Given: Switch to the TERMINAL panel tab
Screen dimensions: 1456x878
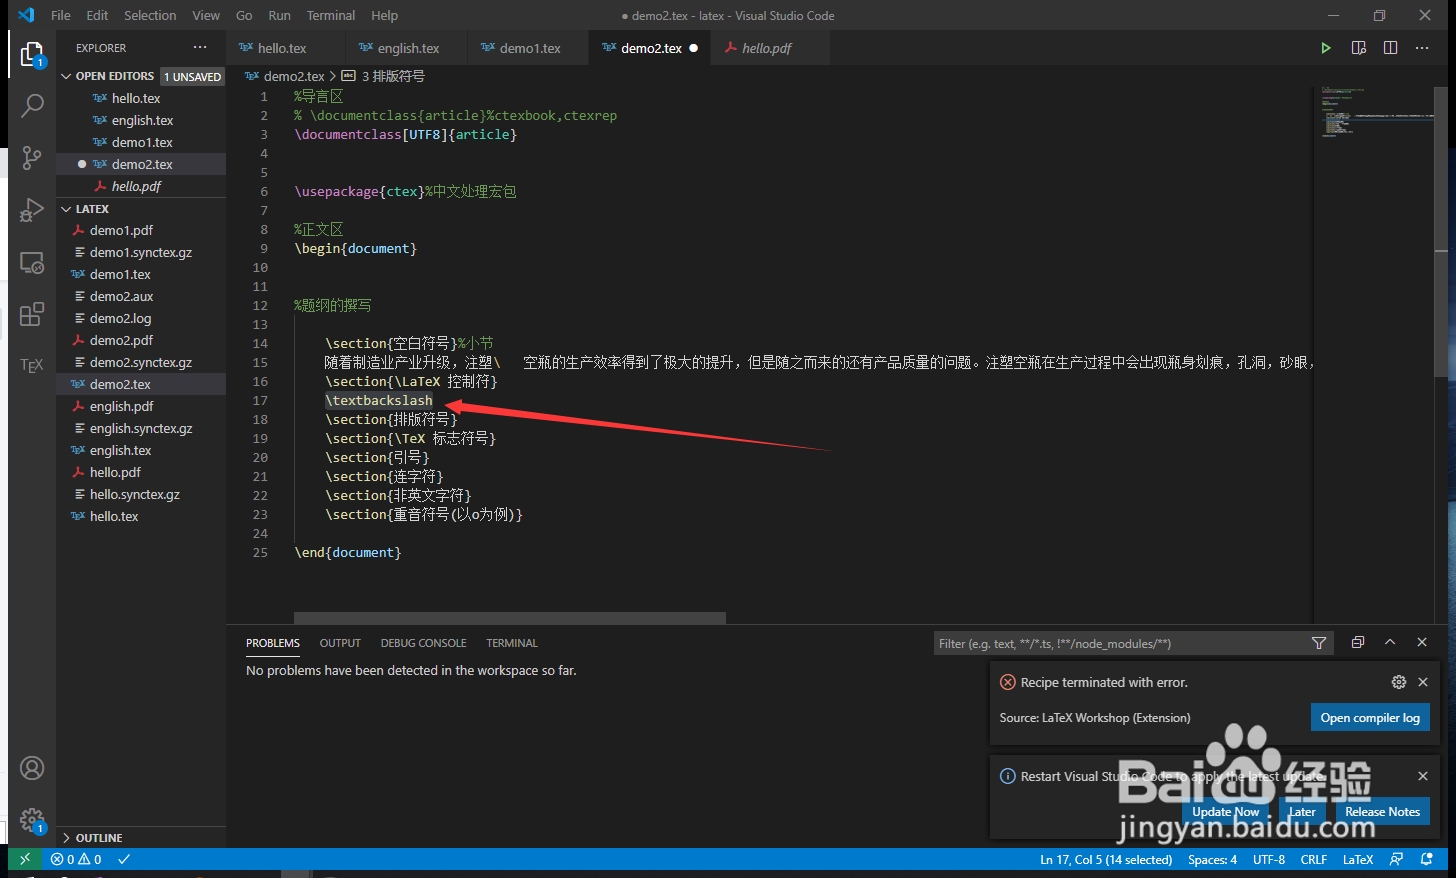Looking at the screenshot, I should pyautogui.click(x=512, y=643).
